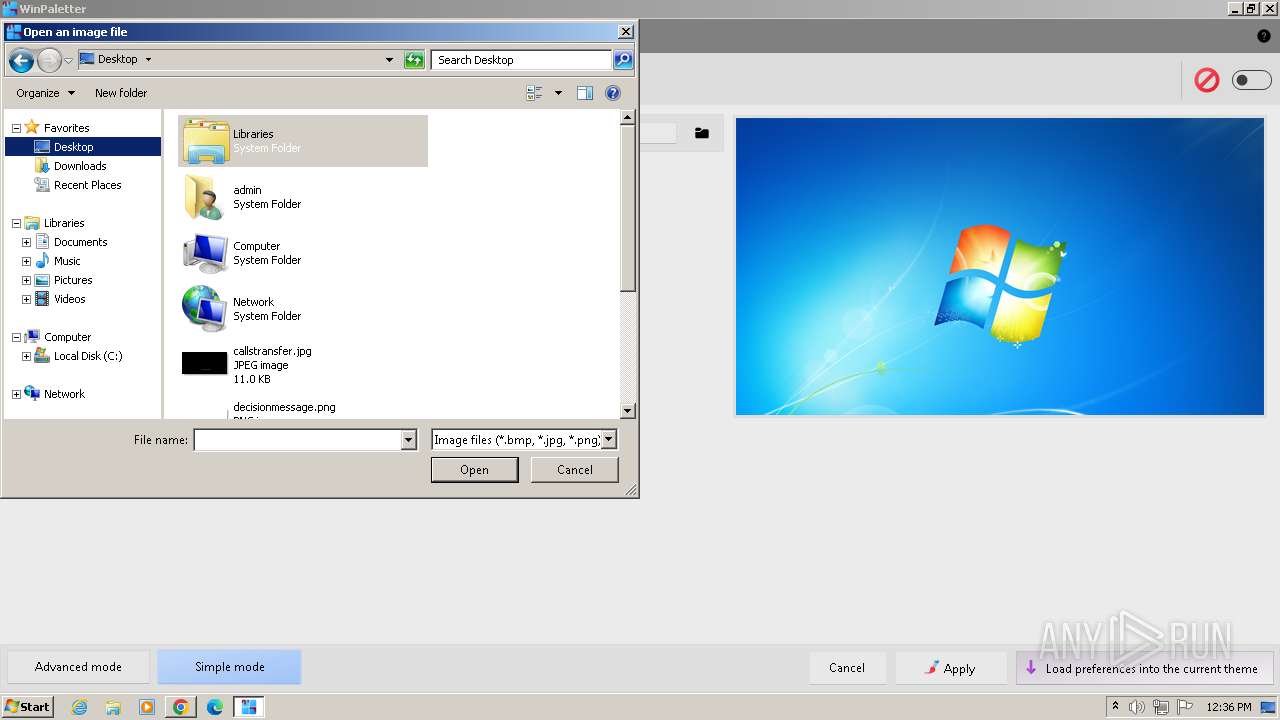The width and height of the screenshot is (1280, 720).
Task: Expand the Music library node
Action: point(26,261)
